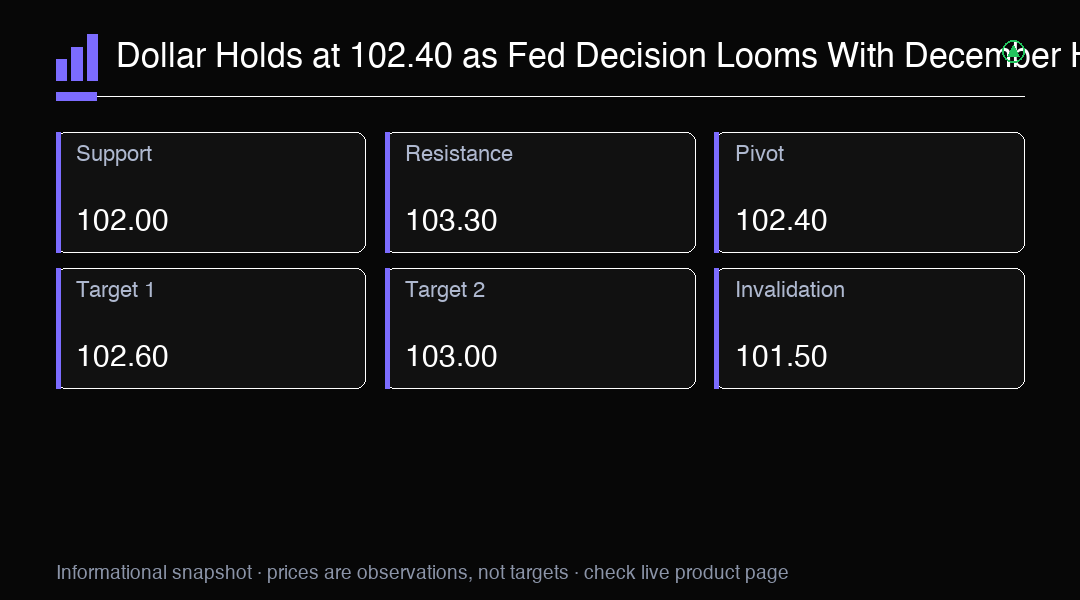
Task: Click the 103.00 target value
Action: [x=451, y=356]
